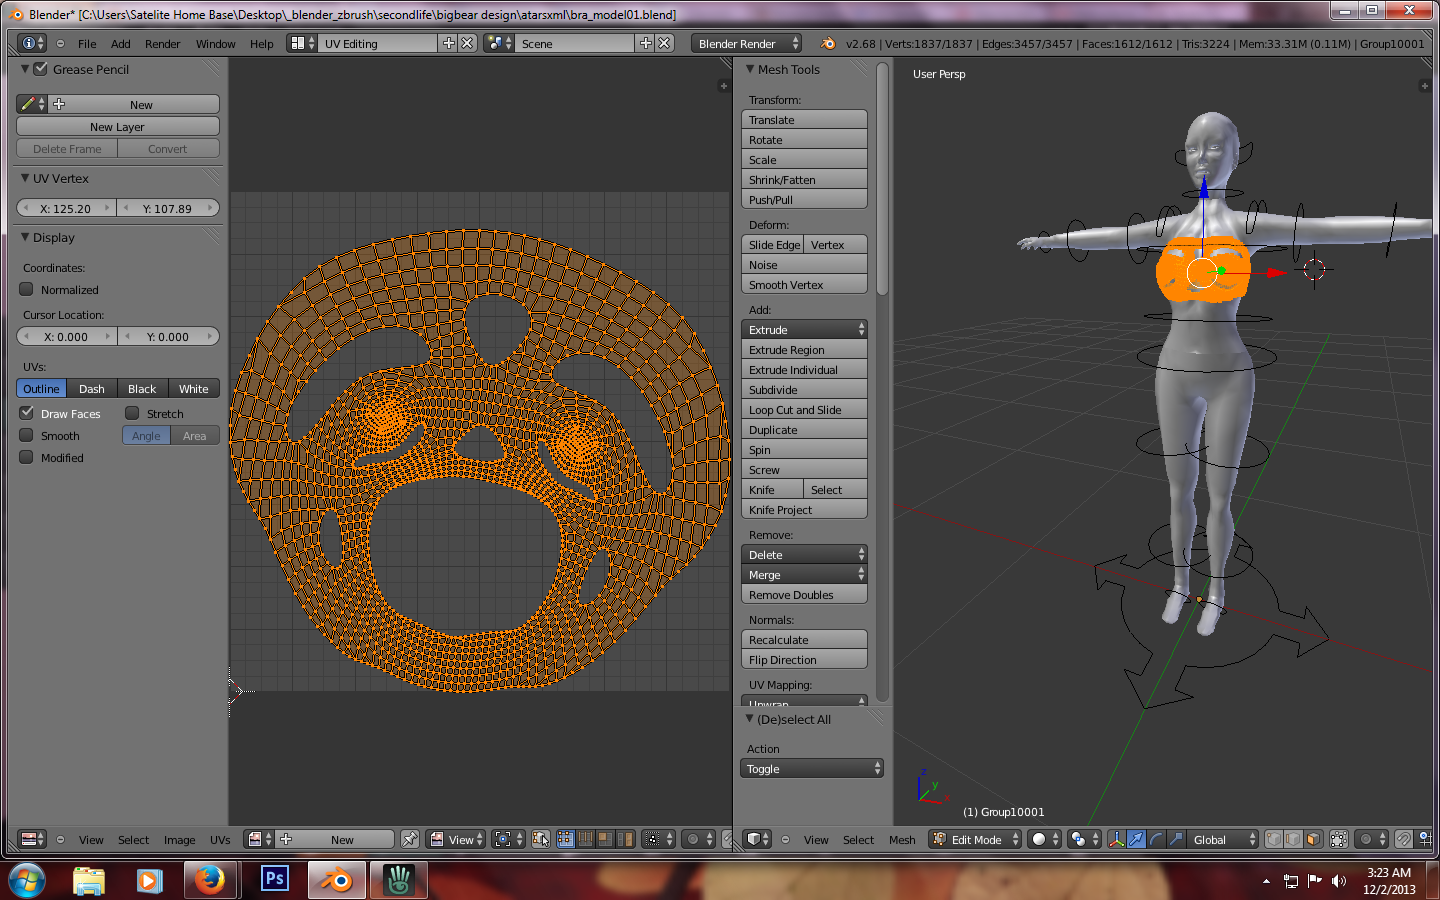Select UV island selection mode

[x=625, y=839]
